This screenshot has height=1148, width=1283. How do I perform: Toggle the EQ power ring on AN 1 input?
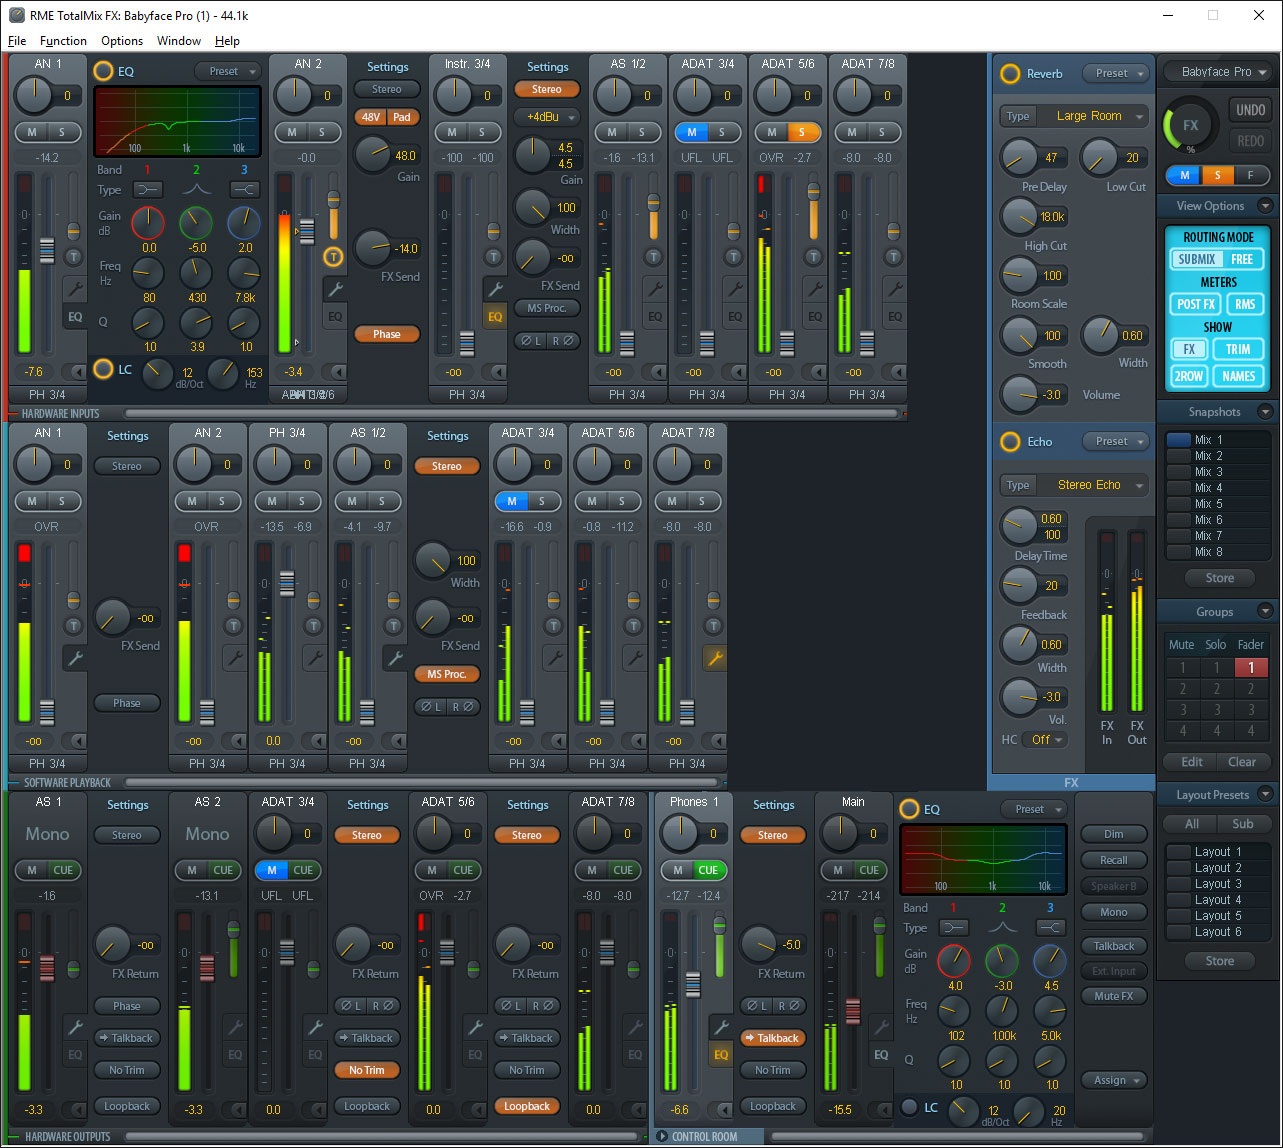click(103, 71)
